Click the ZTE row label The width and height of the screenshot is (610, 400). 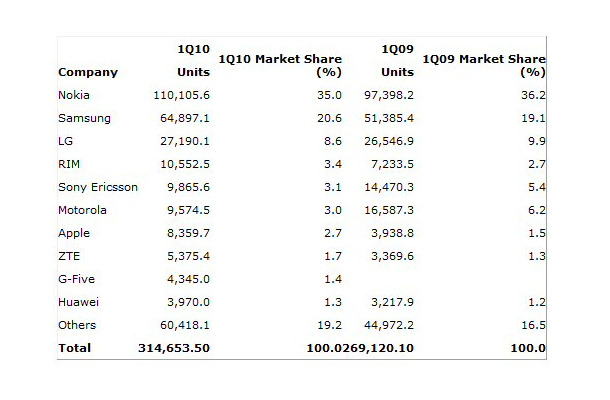[69, 256]
